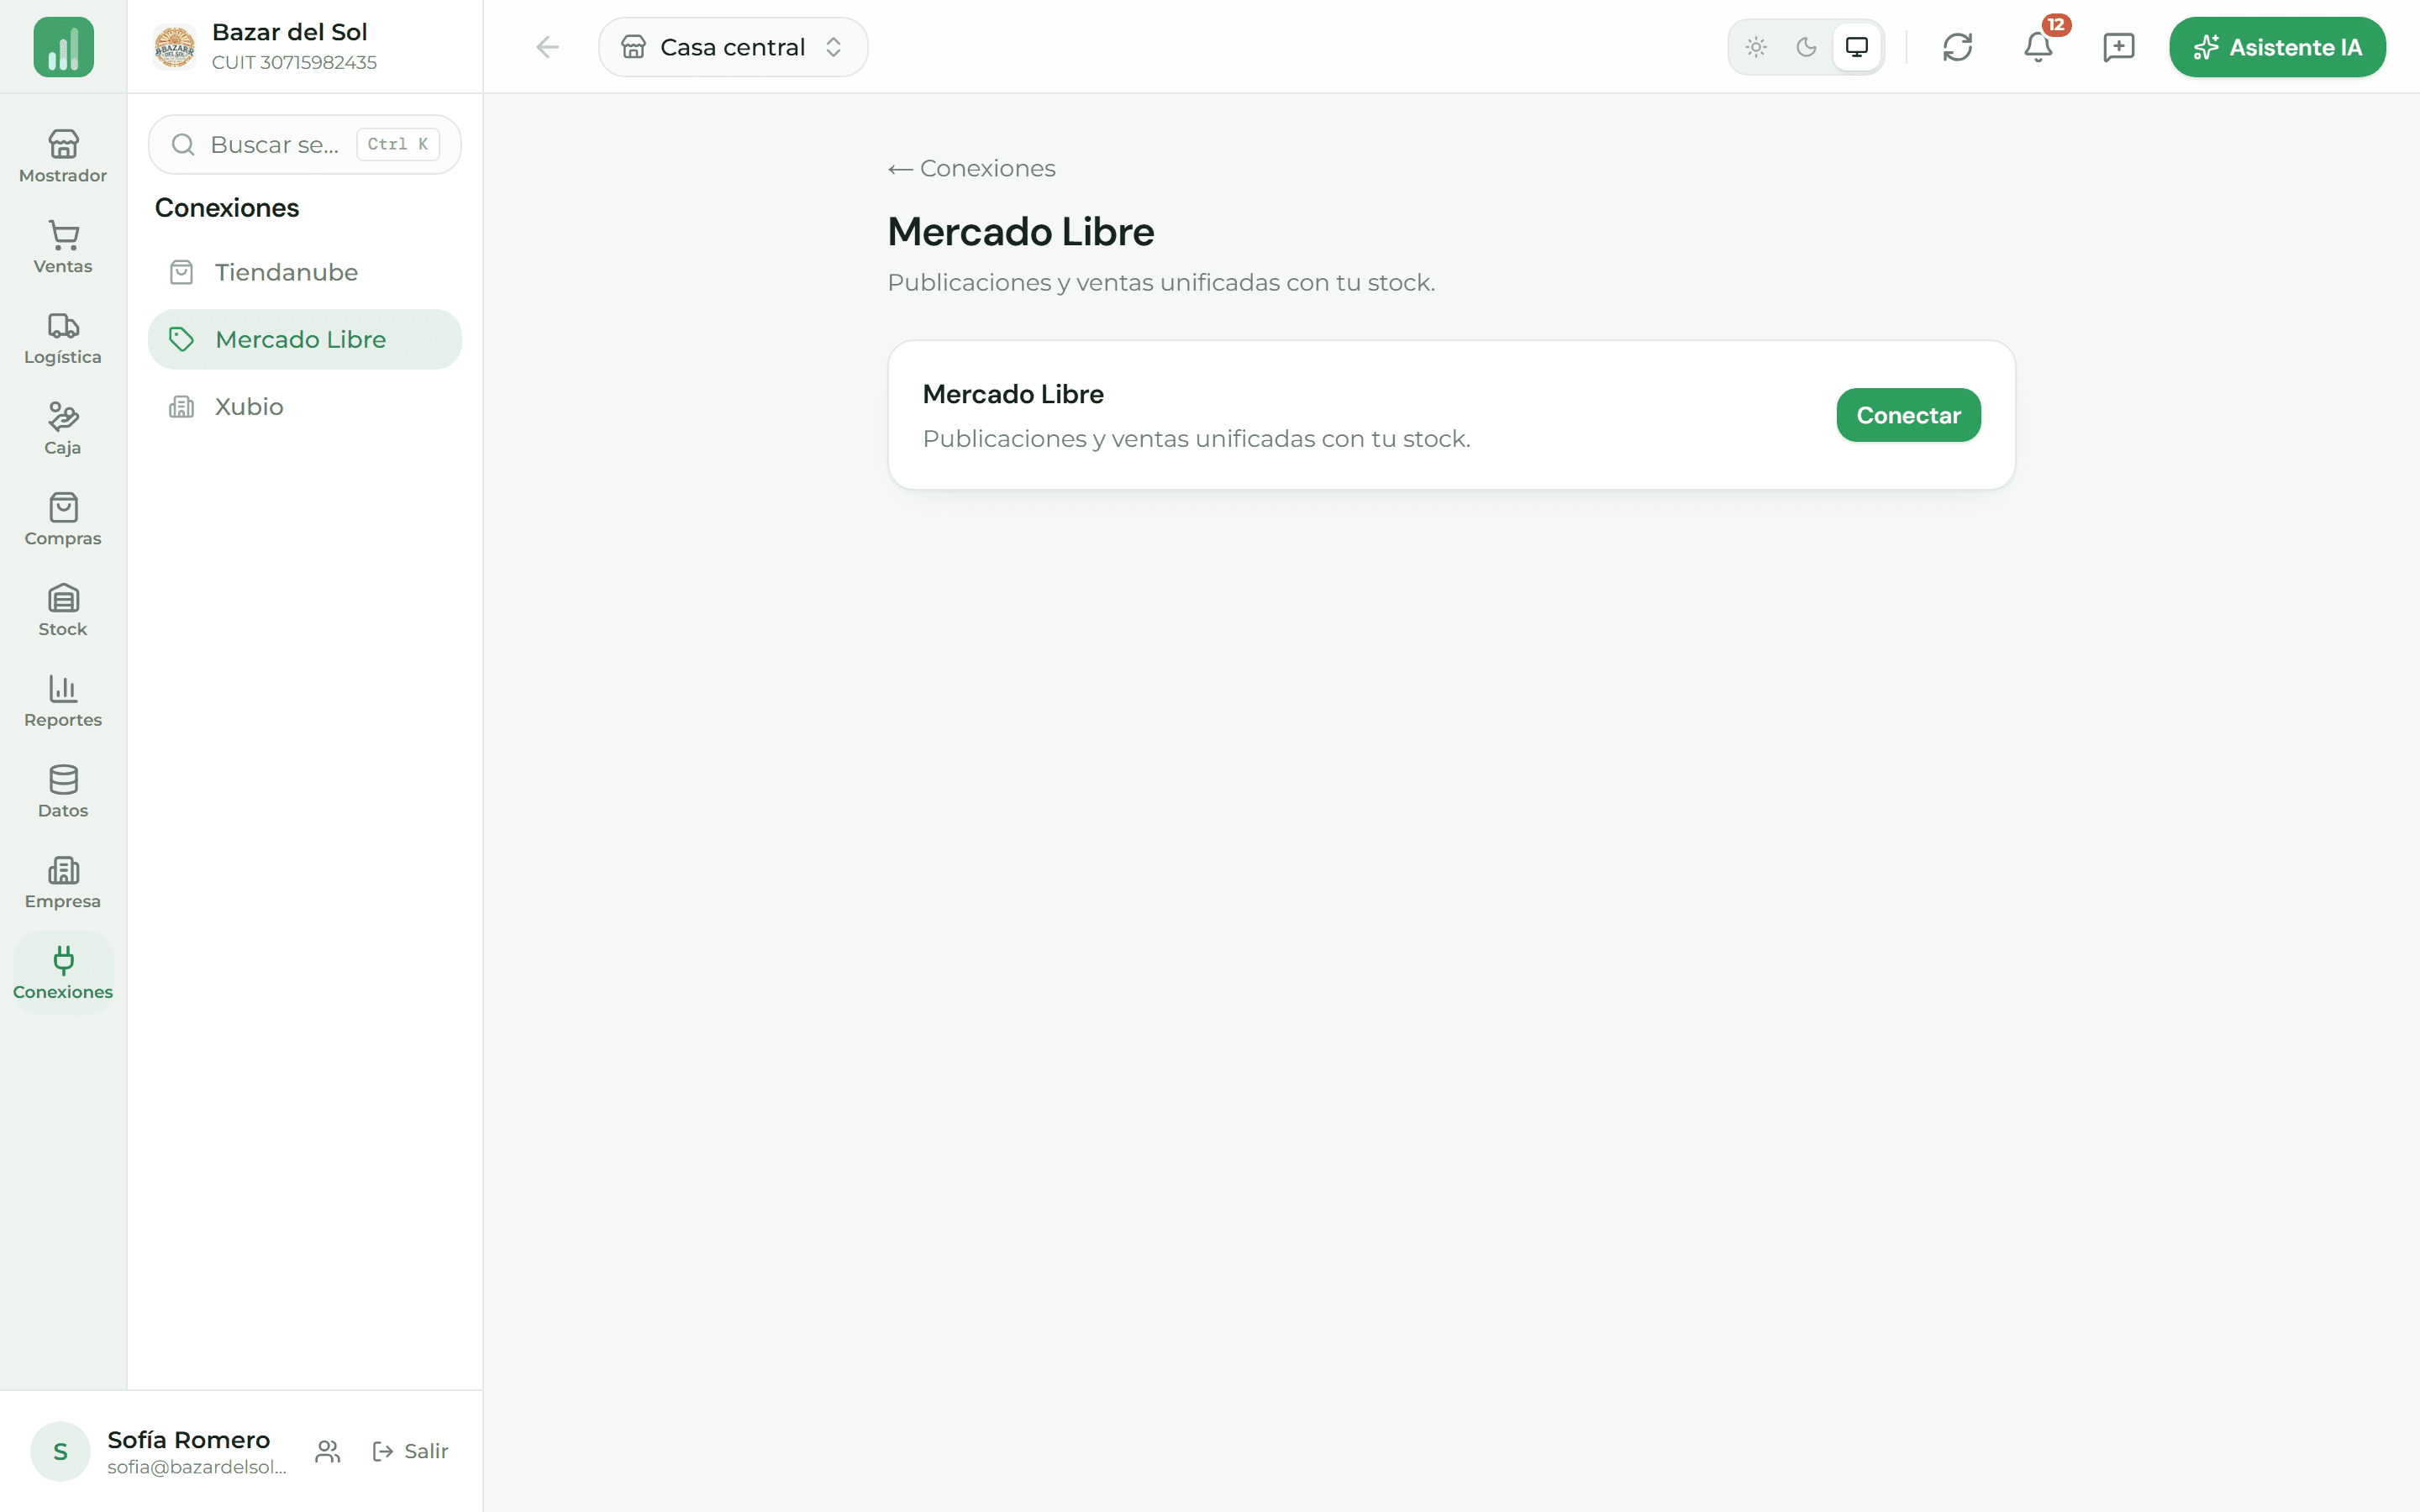The height and width of the screenshot is (1512, 2420).
Task: Click the top bar back arrow
Action: (x=547, y=47)
